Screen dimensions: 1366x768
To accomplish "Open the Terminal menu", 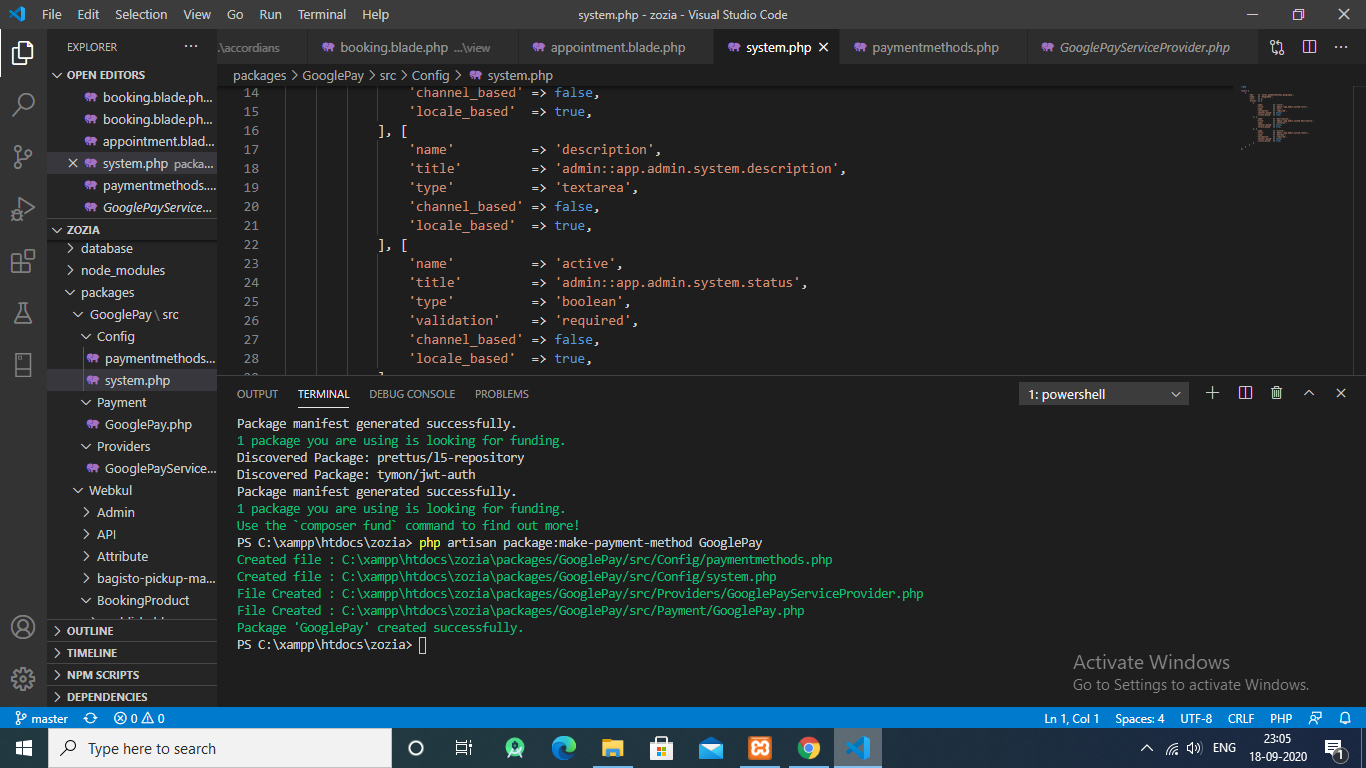I will tap(322, 14).
